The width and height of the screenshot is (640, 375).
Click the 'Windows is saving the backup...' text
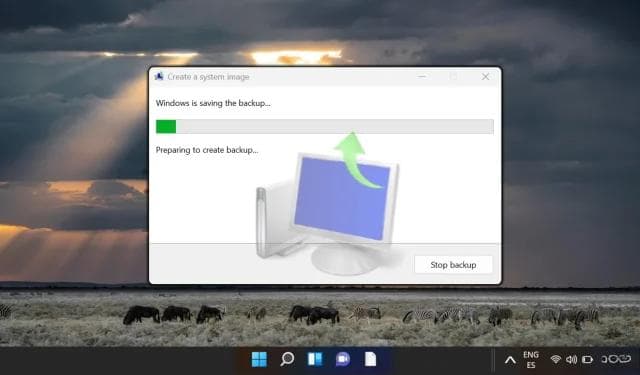coord(213,103)
